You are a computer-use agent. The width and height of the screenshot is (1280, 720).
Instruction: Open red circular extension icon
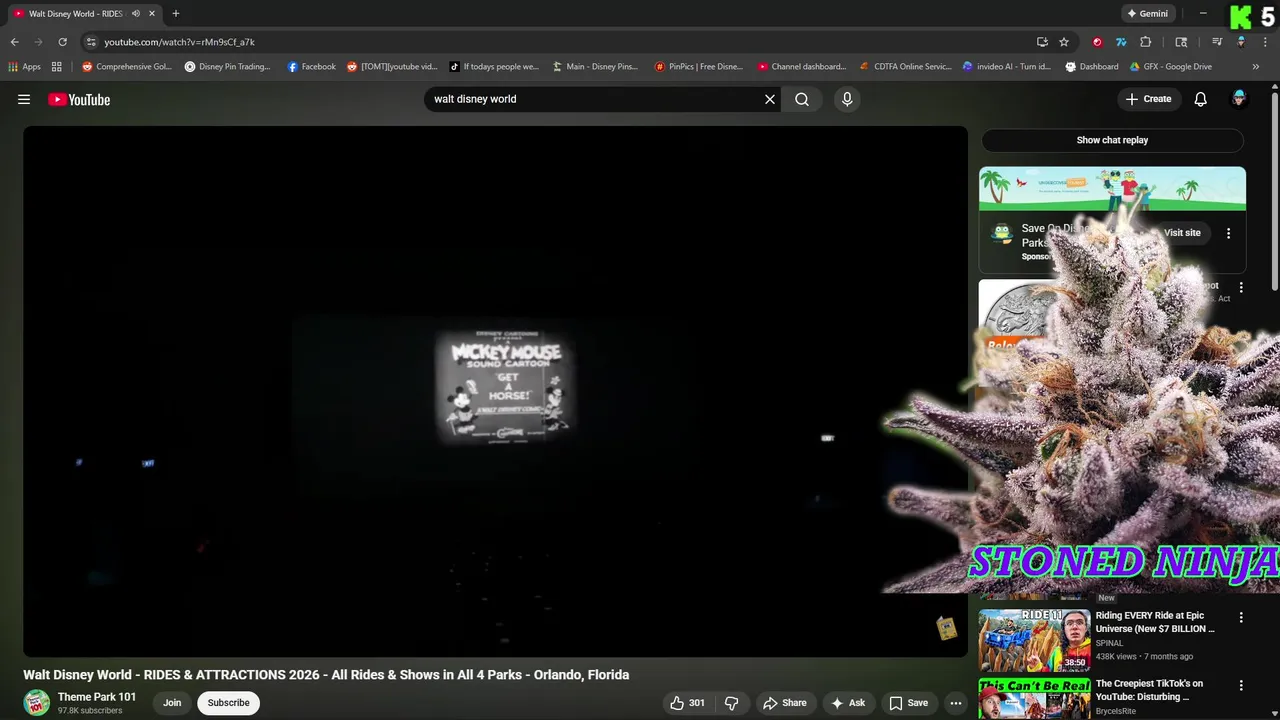(x=1097, y=42)
